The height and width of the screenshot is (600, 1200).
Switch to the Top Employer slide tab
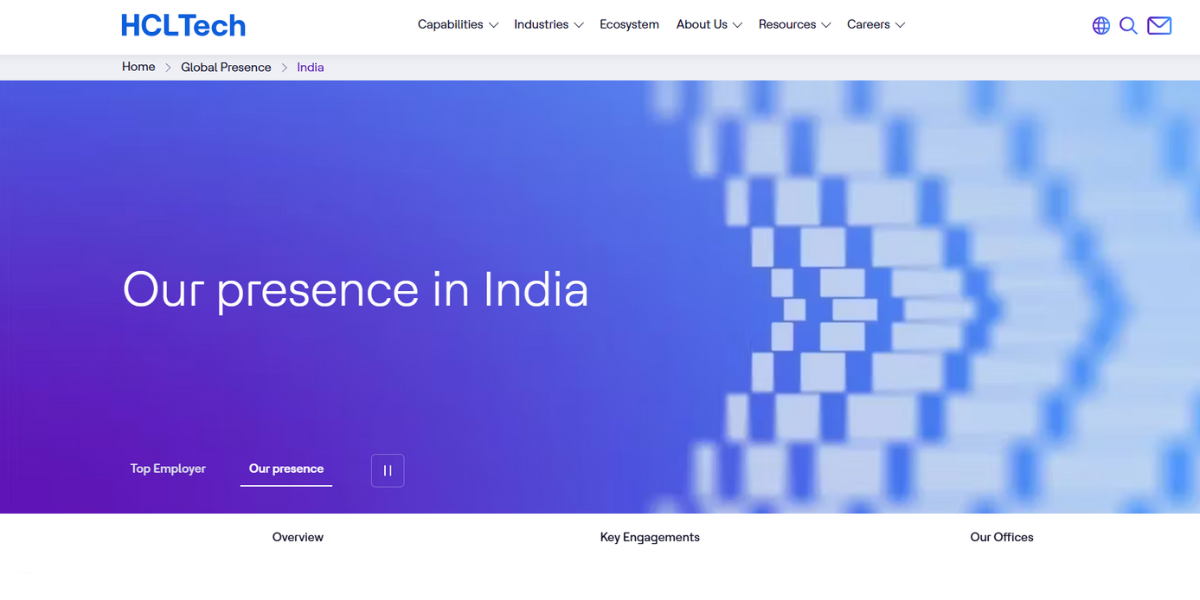click(x=167, y=468)
